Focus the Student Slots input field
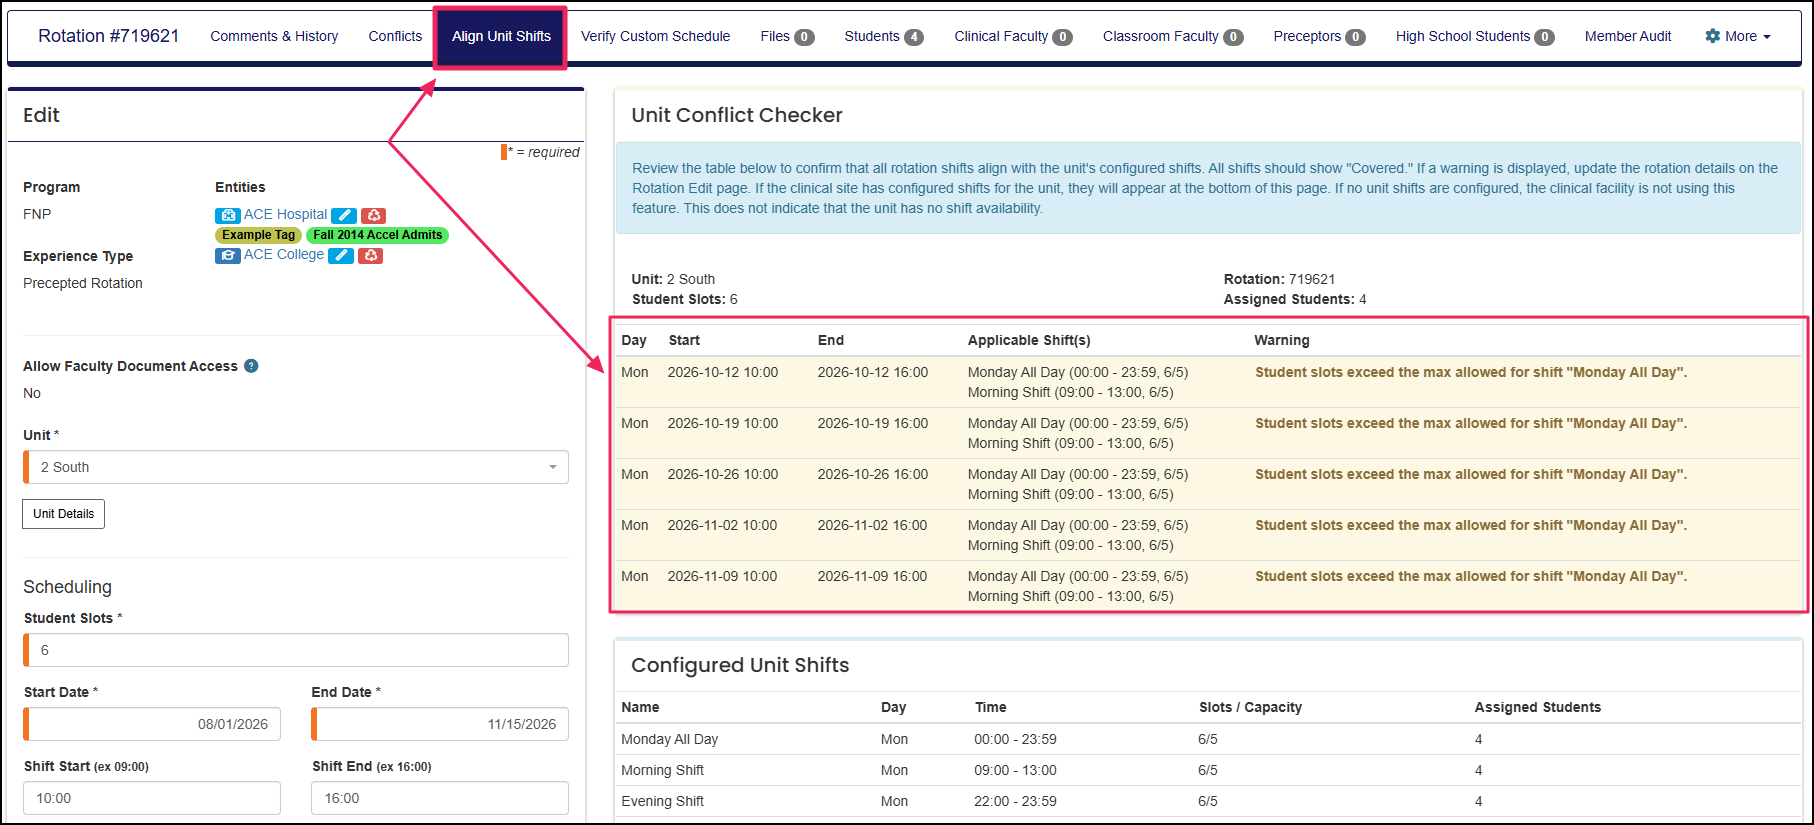This screenshot has width=1814, height=825. click(x=296, y=650)
